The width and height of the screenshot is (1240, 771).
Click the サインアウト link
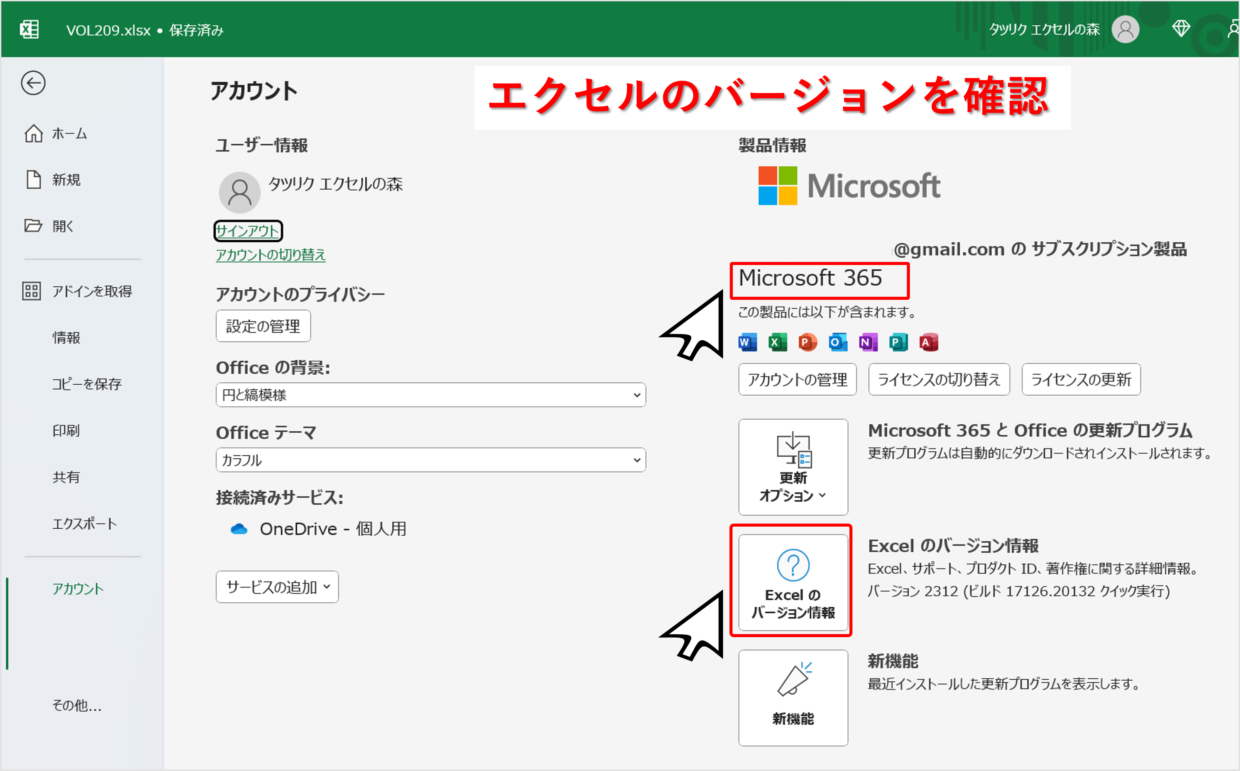coord(248,231)
